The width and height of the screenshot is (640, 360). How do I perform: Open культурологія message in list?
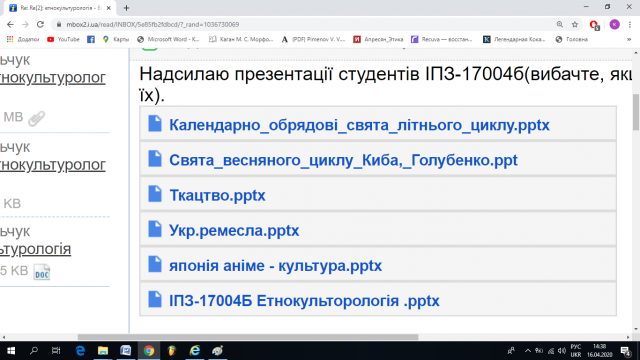point(36,249)
